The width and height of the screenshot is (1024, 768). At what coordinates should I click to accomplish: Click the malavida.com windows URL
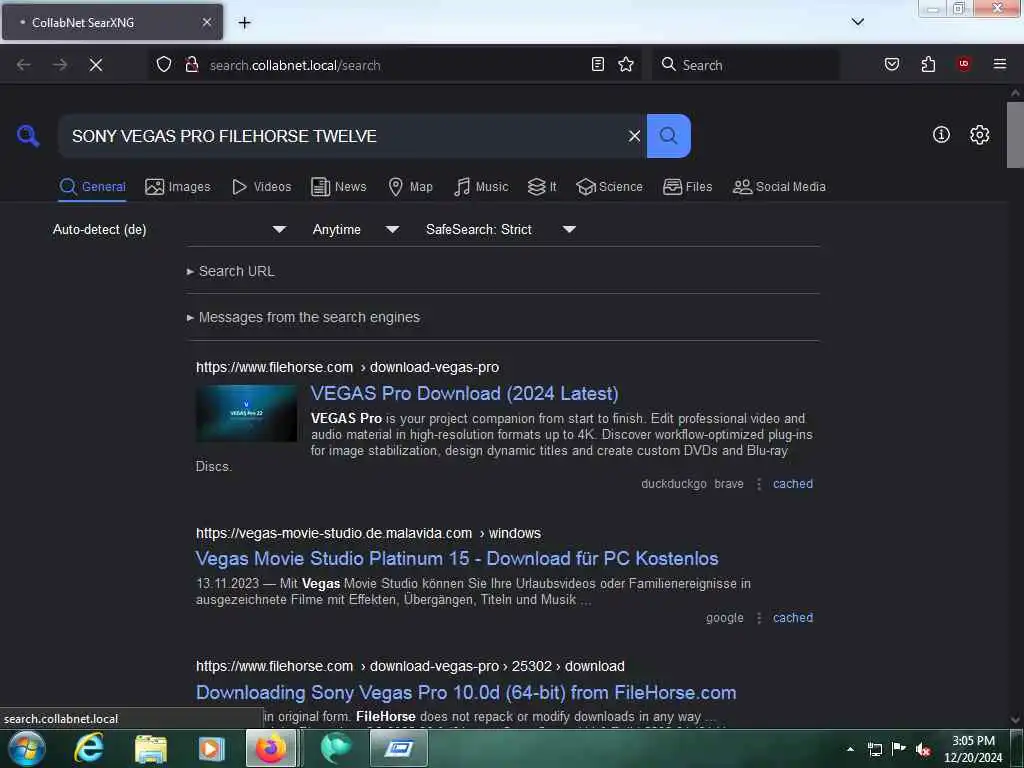click(x=368, y=533)
